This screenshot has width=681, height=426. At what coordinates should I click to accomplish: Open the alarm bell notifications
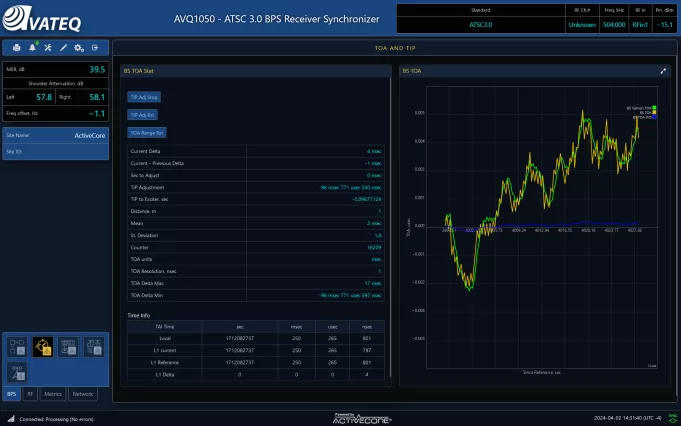[33, 47]
